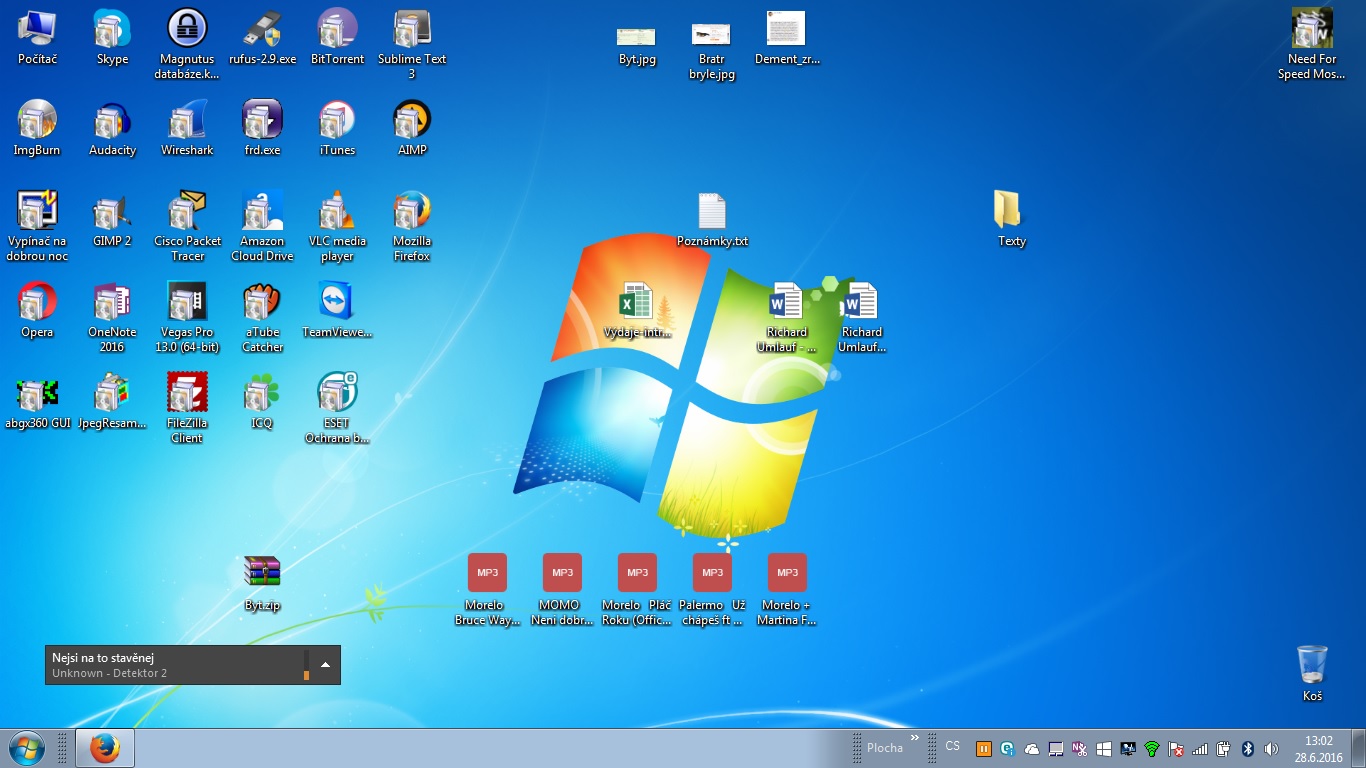Open the Bluetooth tray icon

tap(1247, 748)
